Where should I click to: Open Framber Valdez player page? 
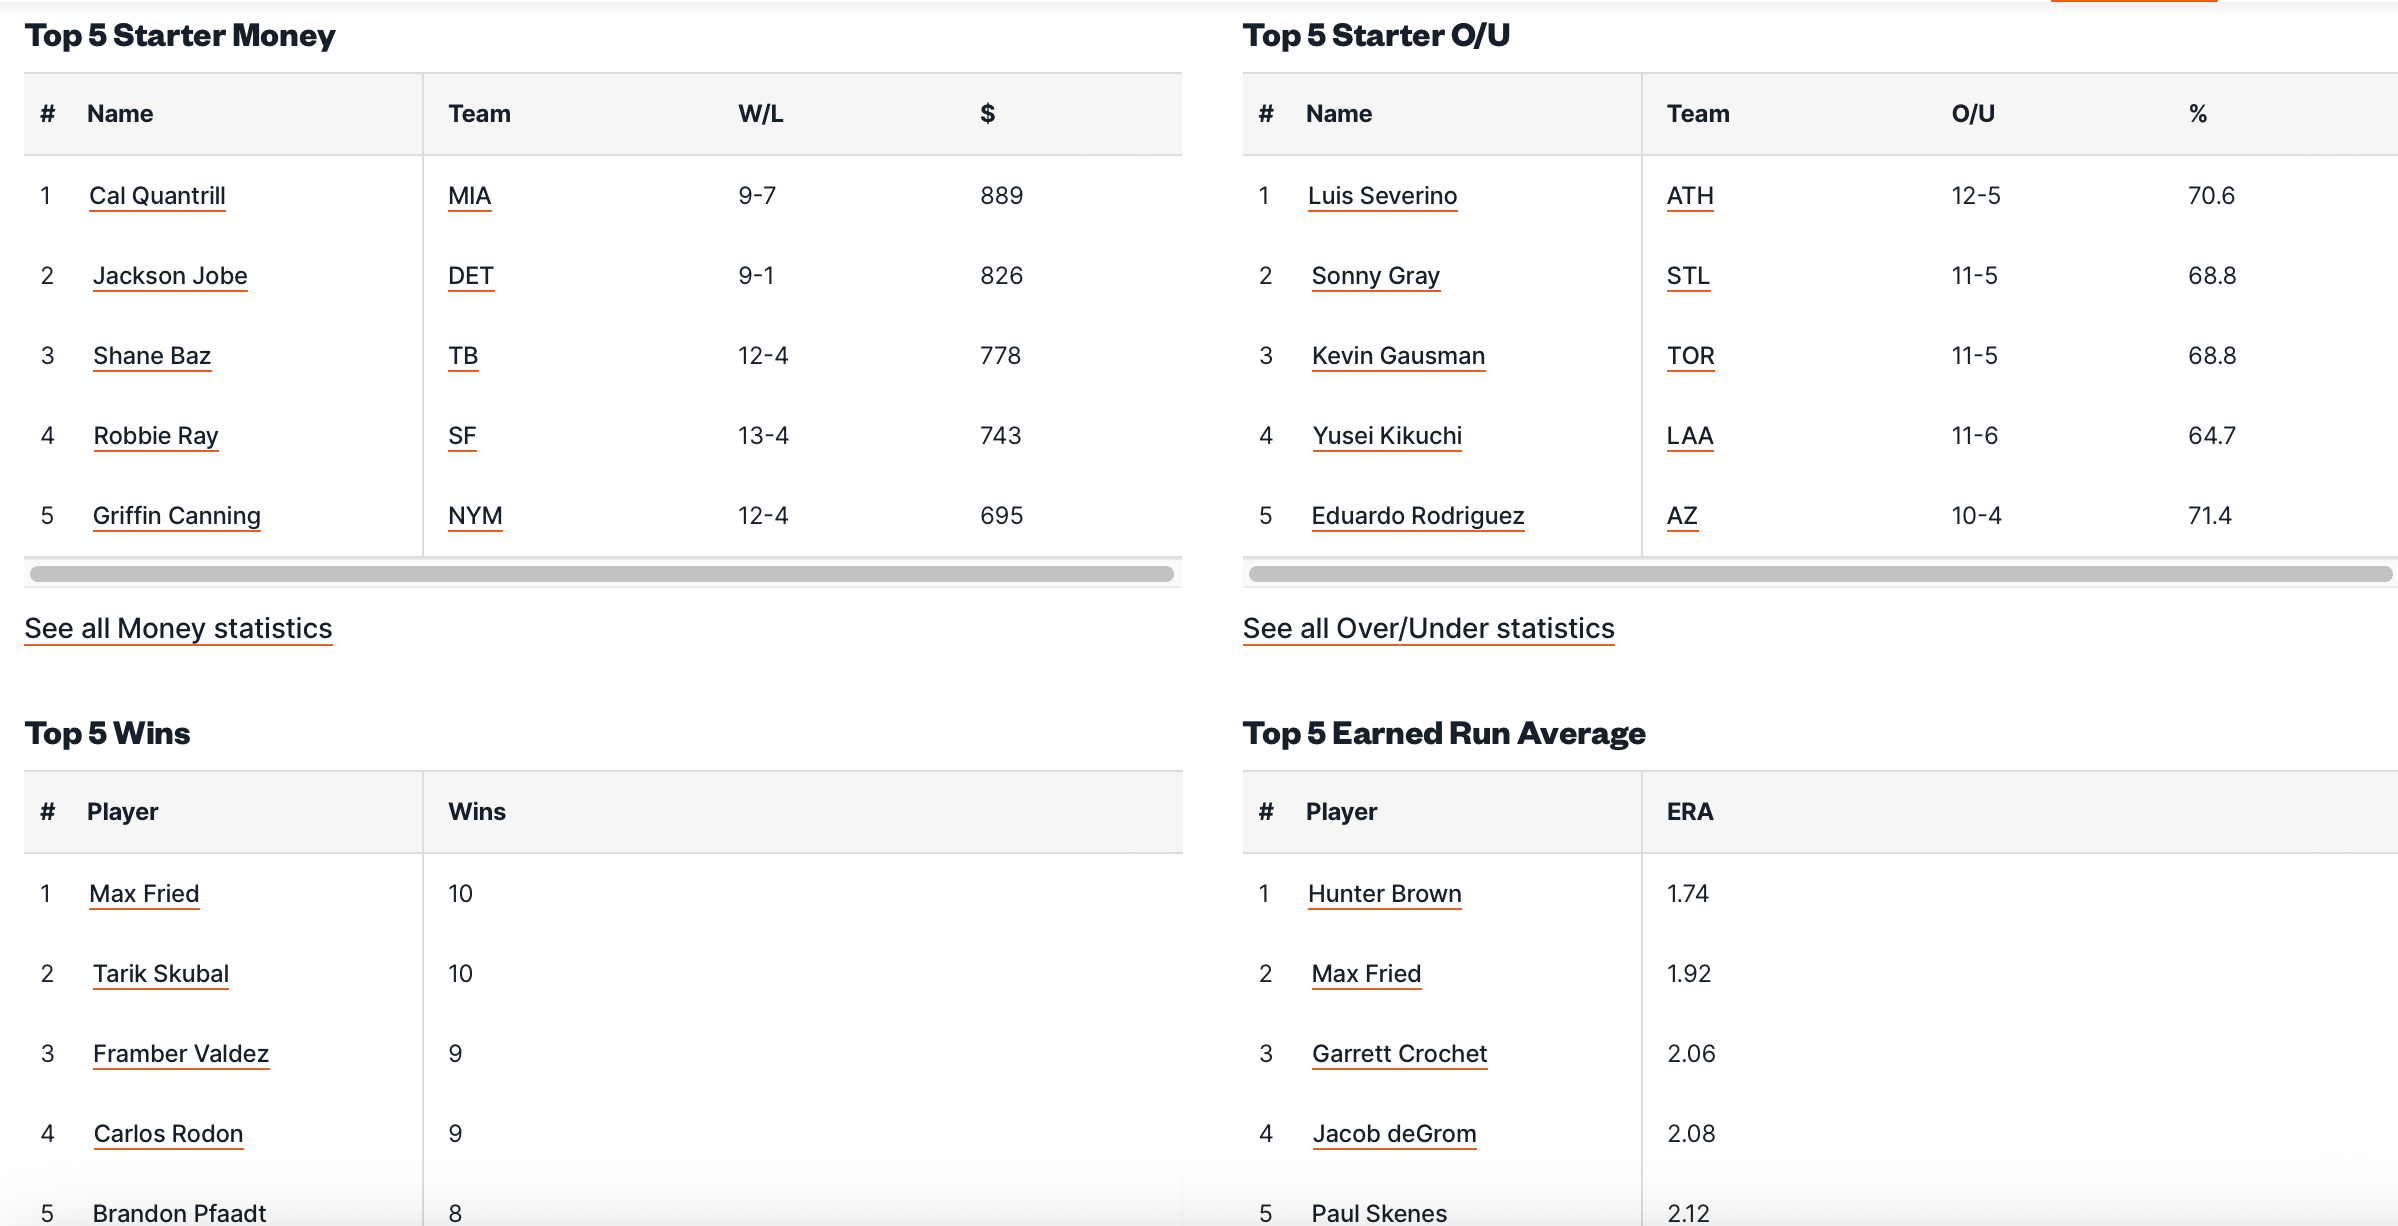click(x=181, y=1054)
